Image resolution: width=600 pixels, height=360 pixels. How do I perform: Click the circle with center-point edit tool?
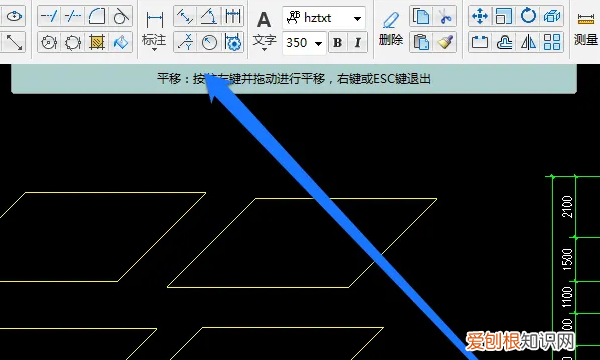click(49, 42)
